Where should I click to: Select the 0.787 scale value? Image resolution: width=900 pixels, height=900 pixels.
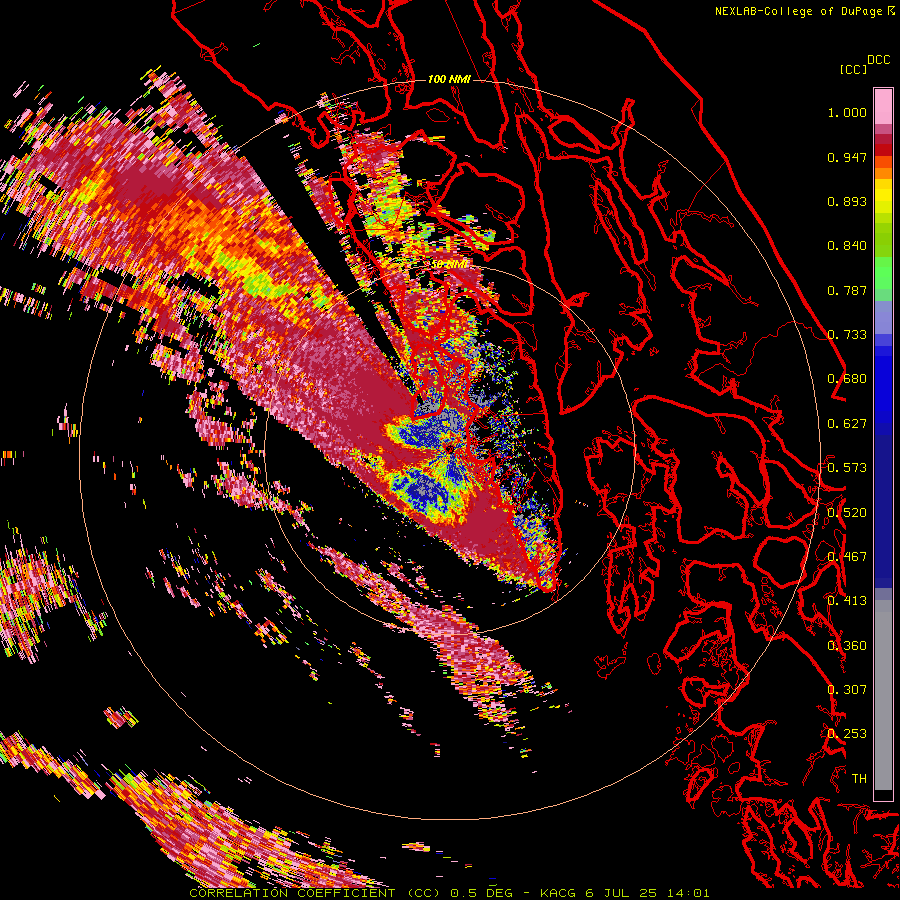tap(847, 290)
